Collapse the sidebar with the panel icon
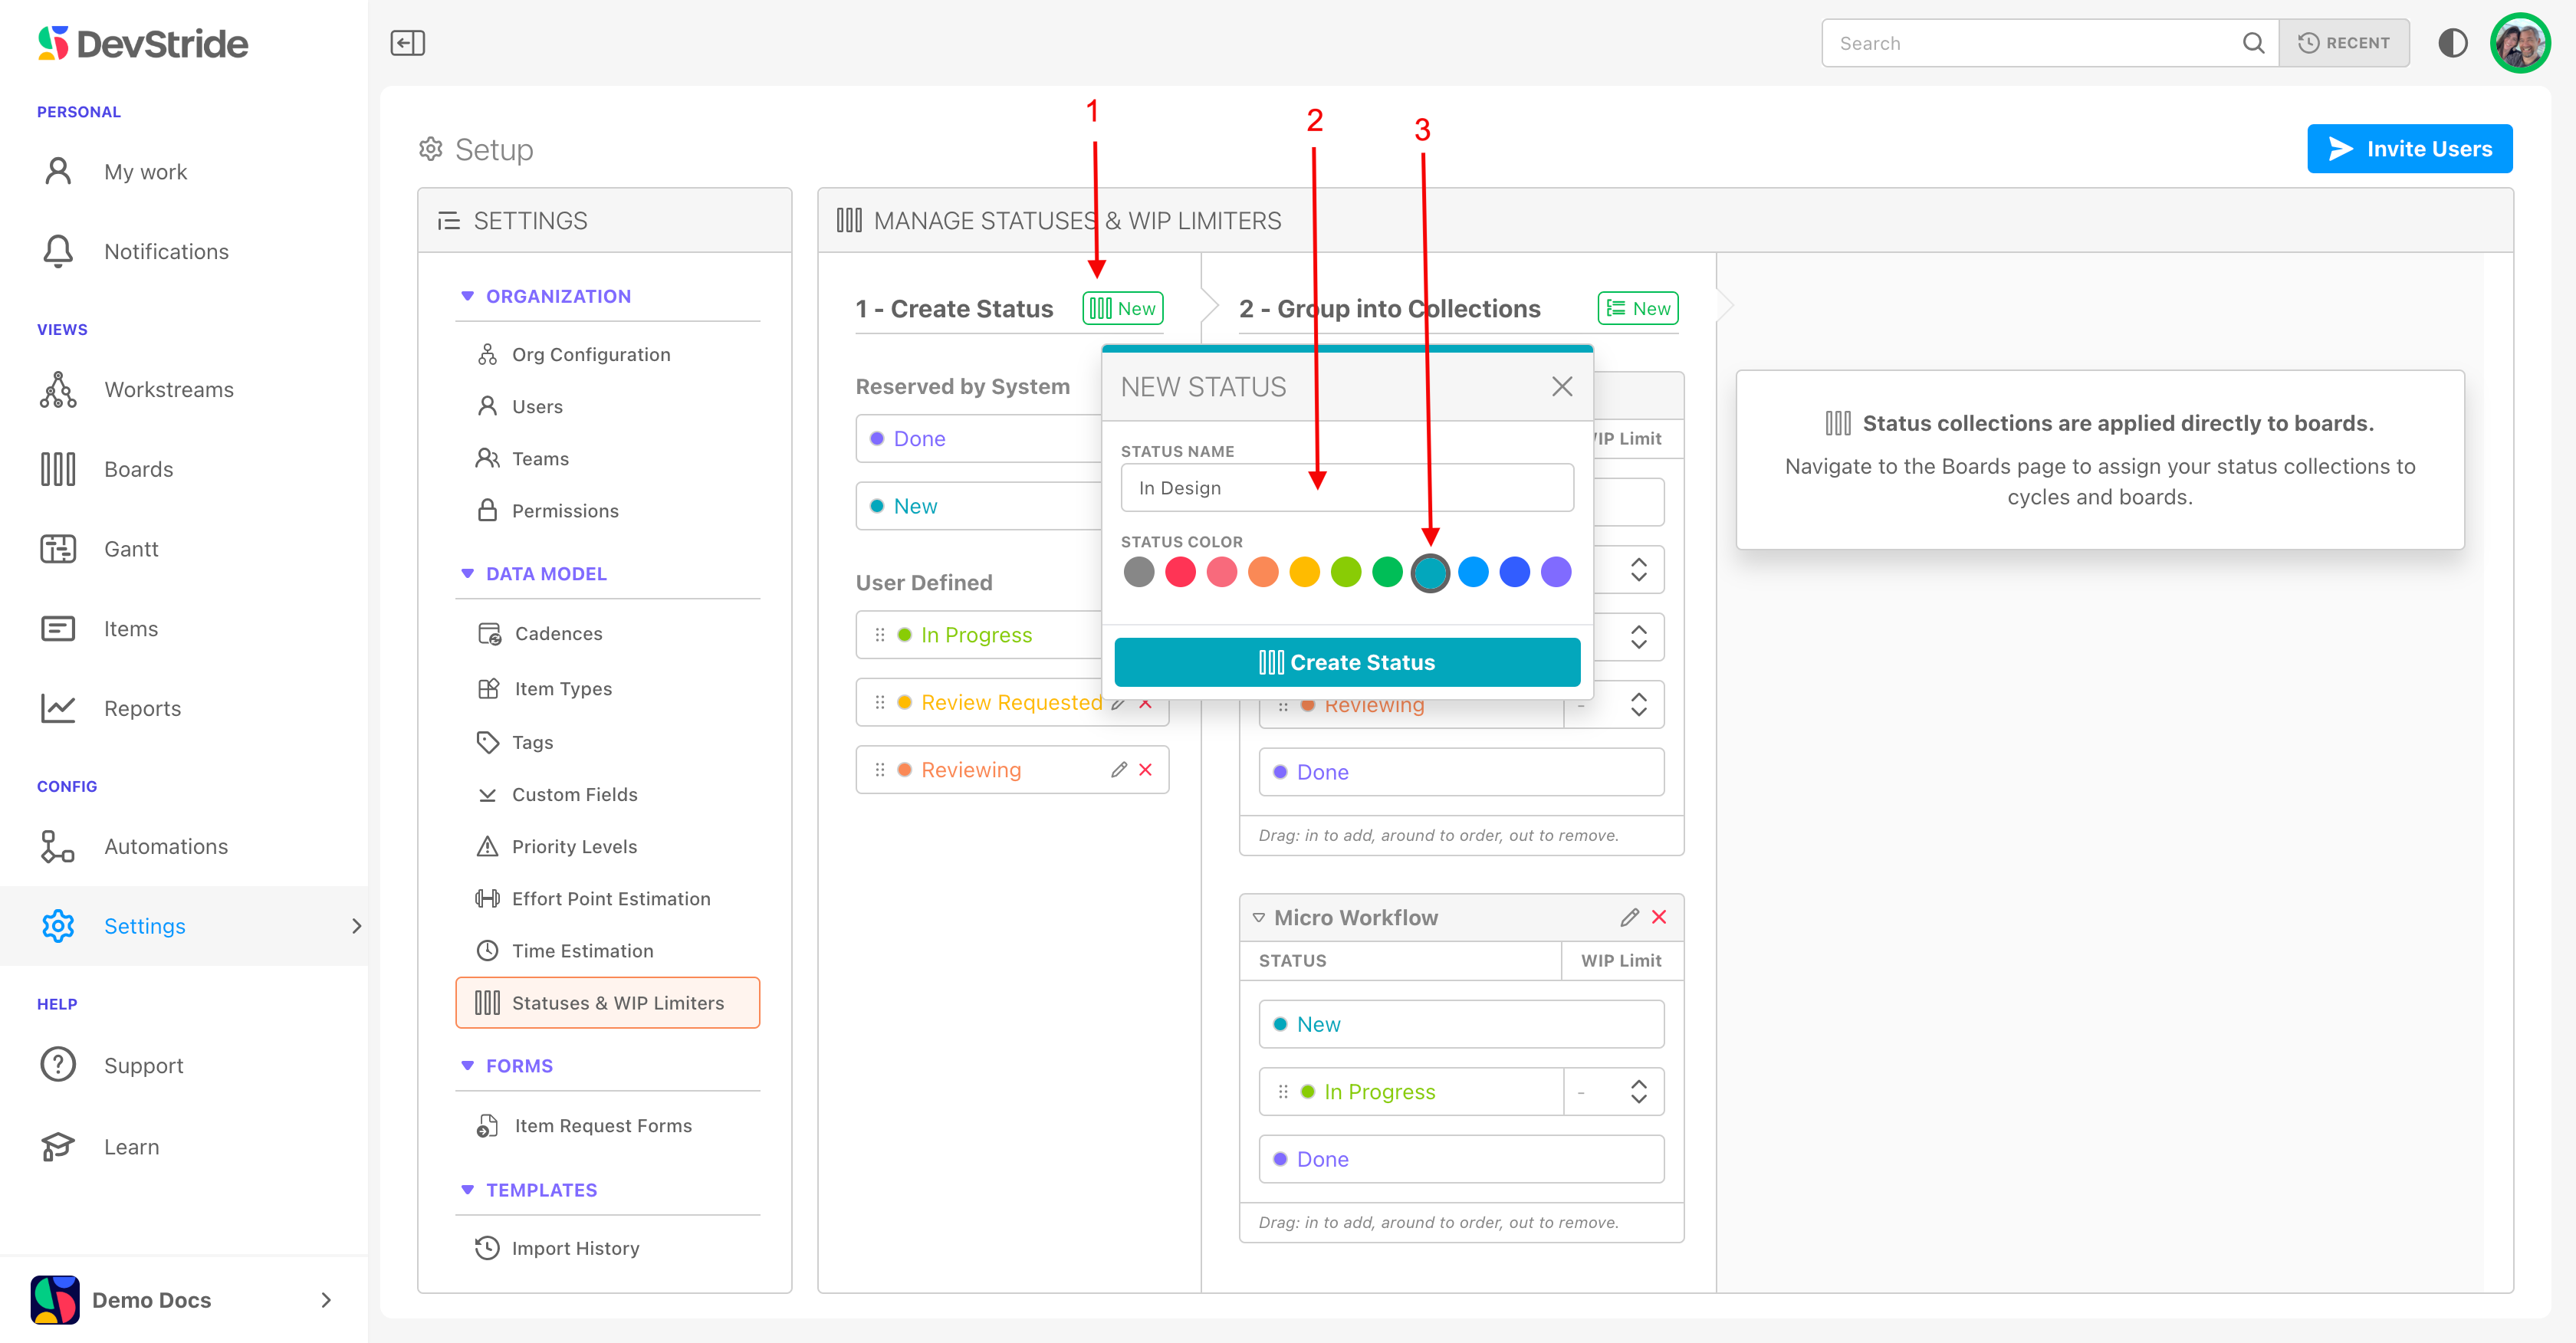The width and height of the screenshot is (2576, 1343). pos(407,43)
